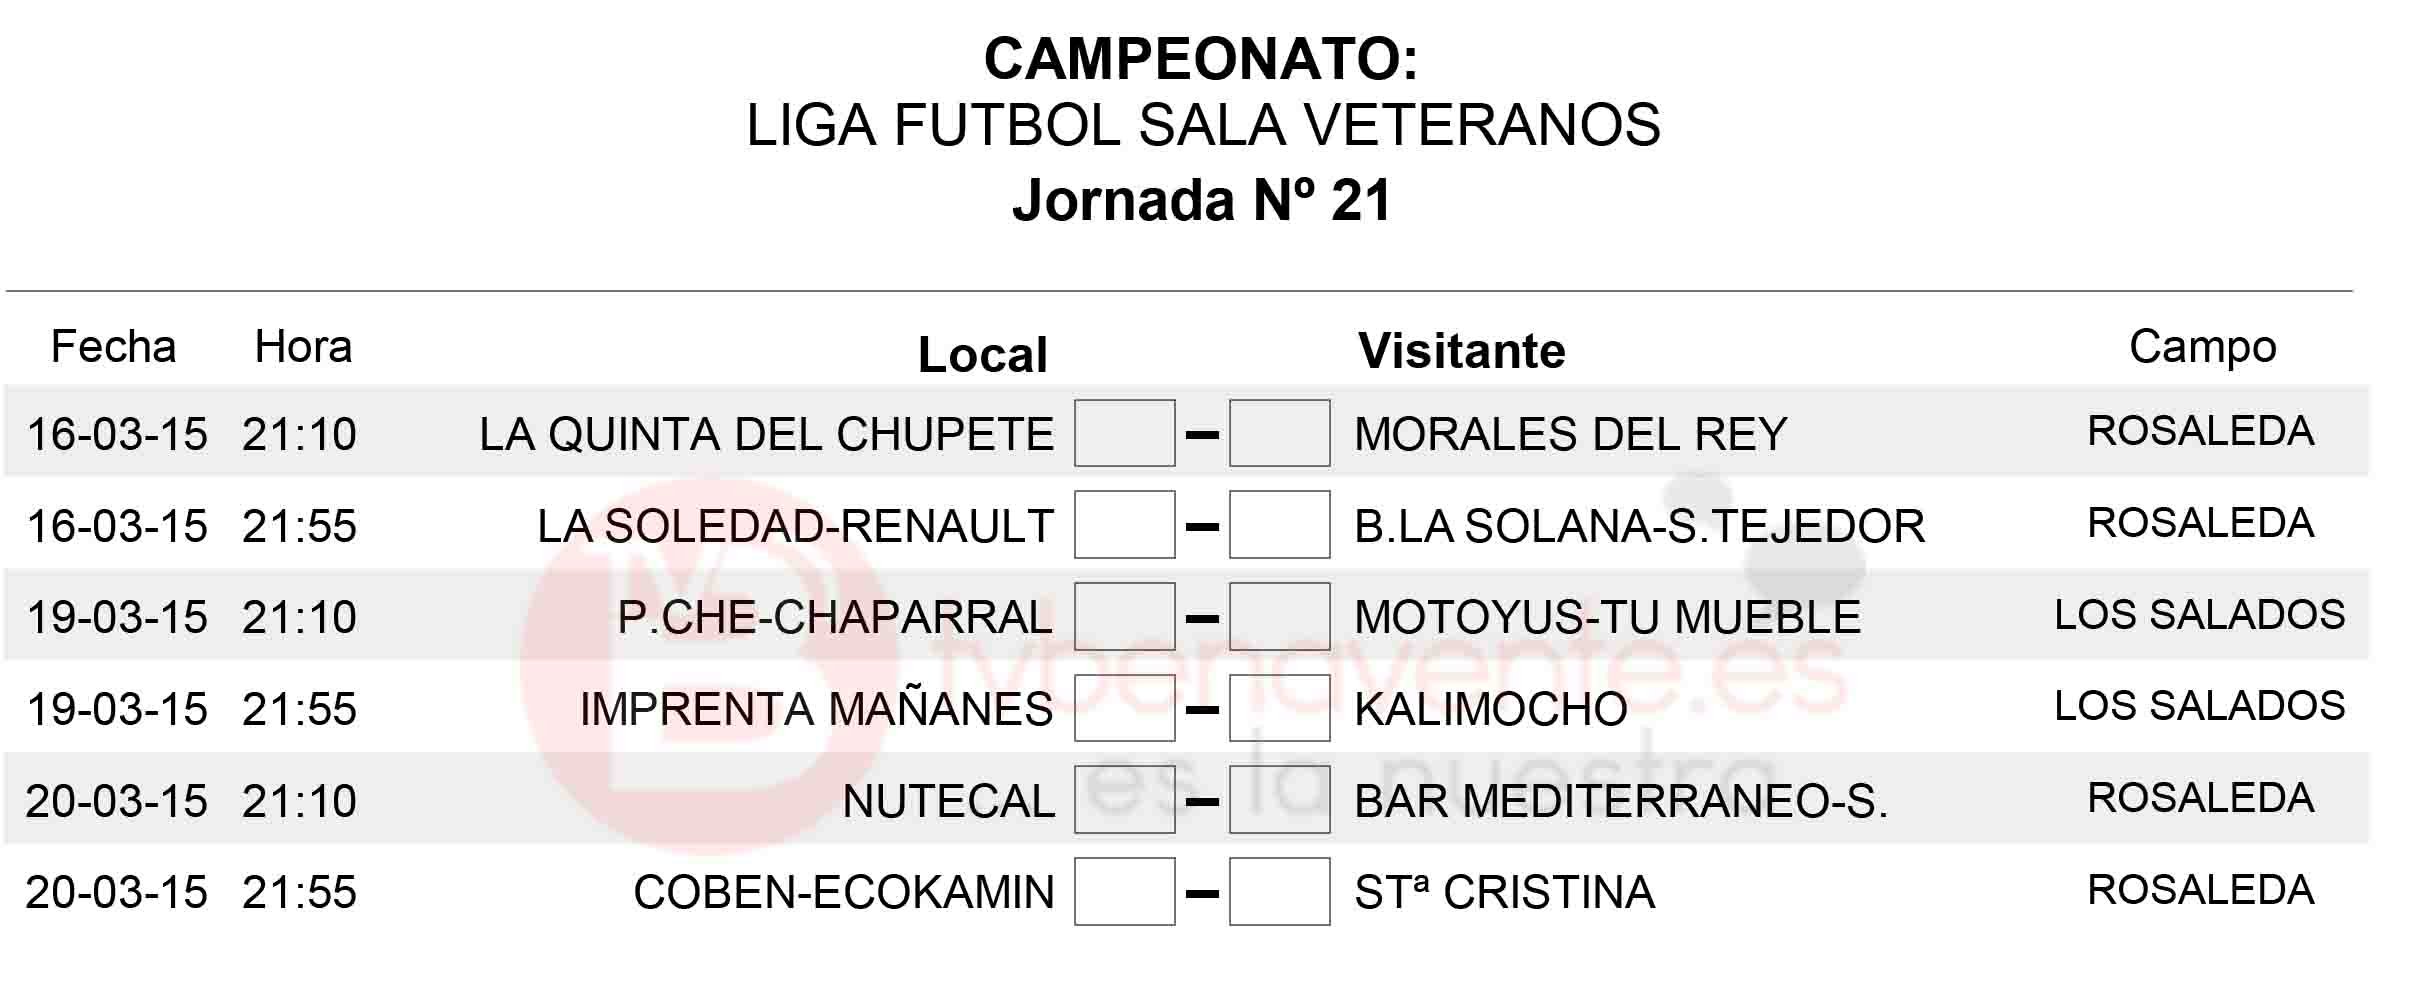The width and height of the screenshot is (2422, 994).
Task: Click the visitor score box for MORALES DEL REY
Action: tap(1279, 433)
